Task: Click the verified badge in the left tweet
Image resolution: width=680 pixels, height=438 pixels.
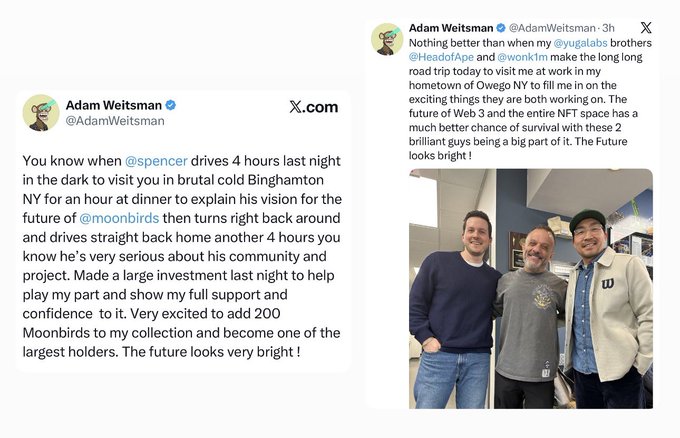Action: point(171,105)
